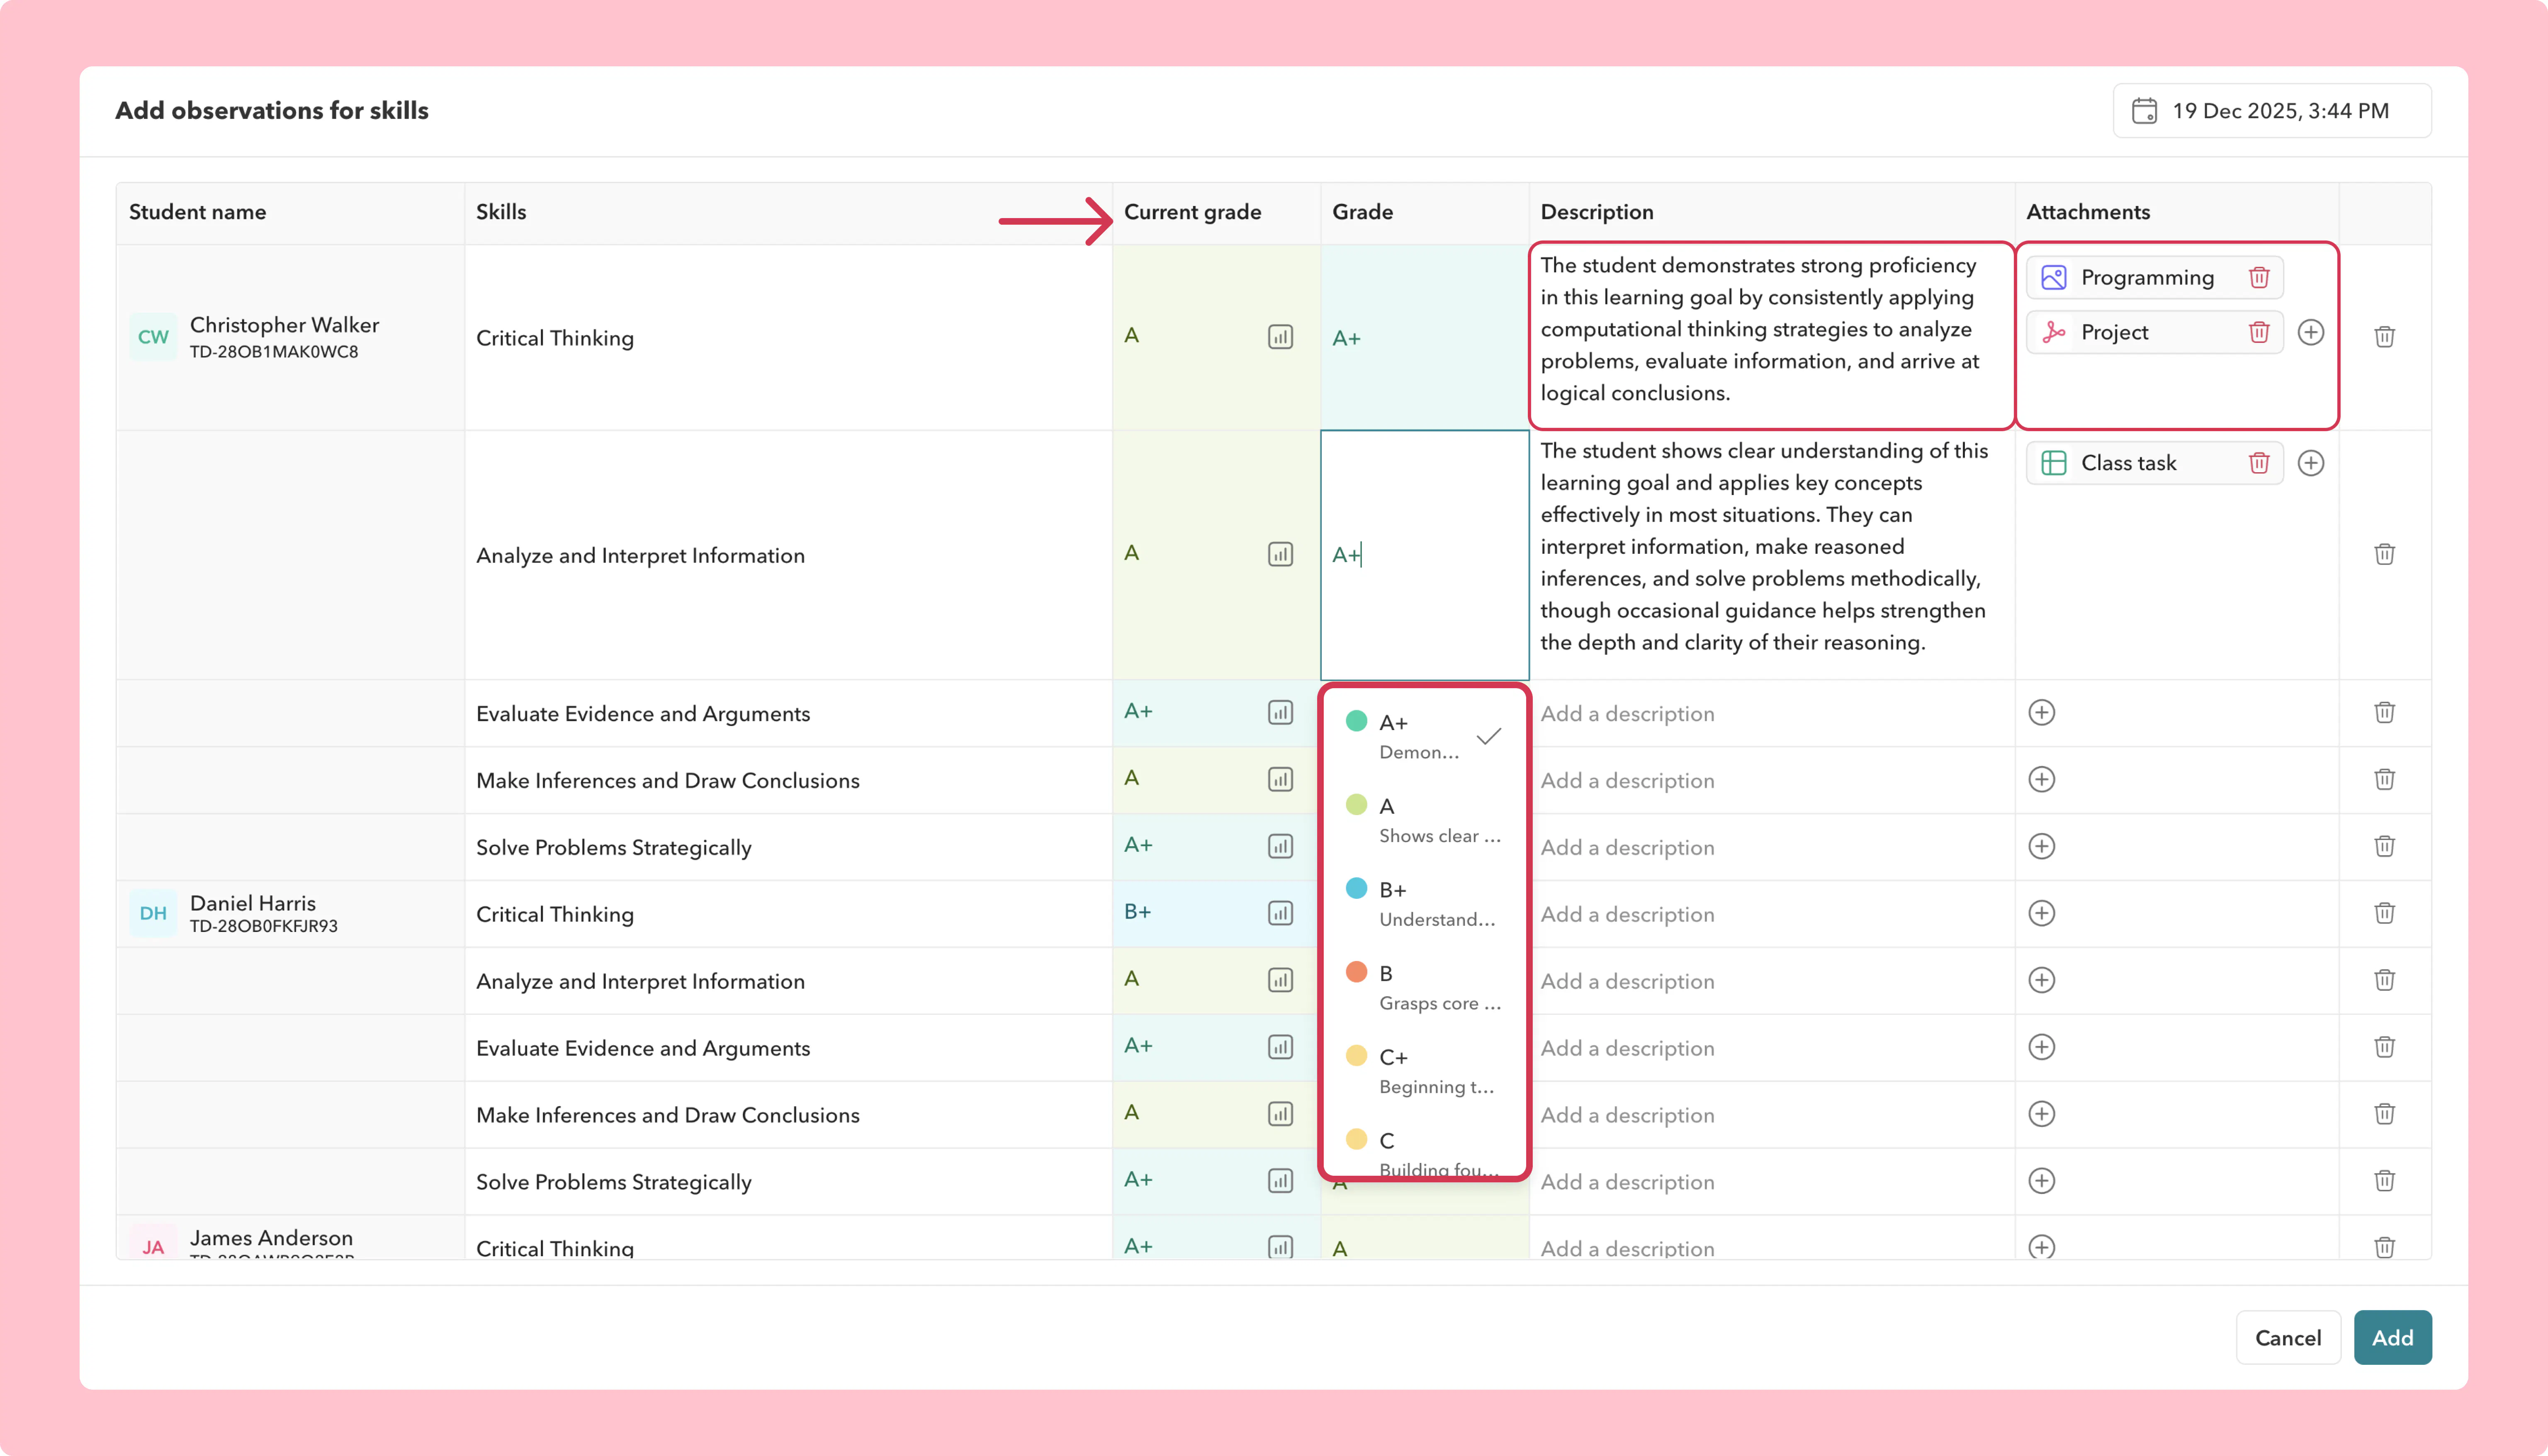The width and height of the screenshot is (2548, 1456).
Task: Delete Christopher's Make Inferences and Draw Conclusions row
Action: click(x=2385, y=779)
